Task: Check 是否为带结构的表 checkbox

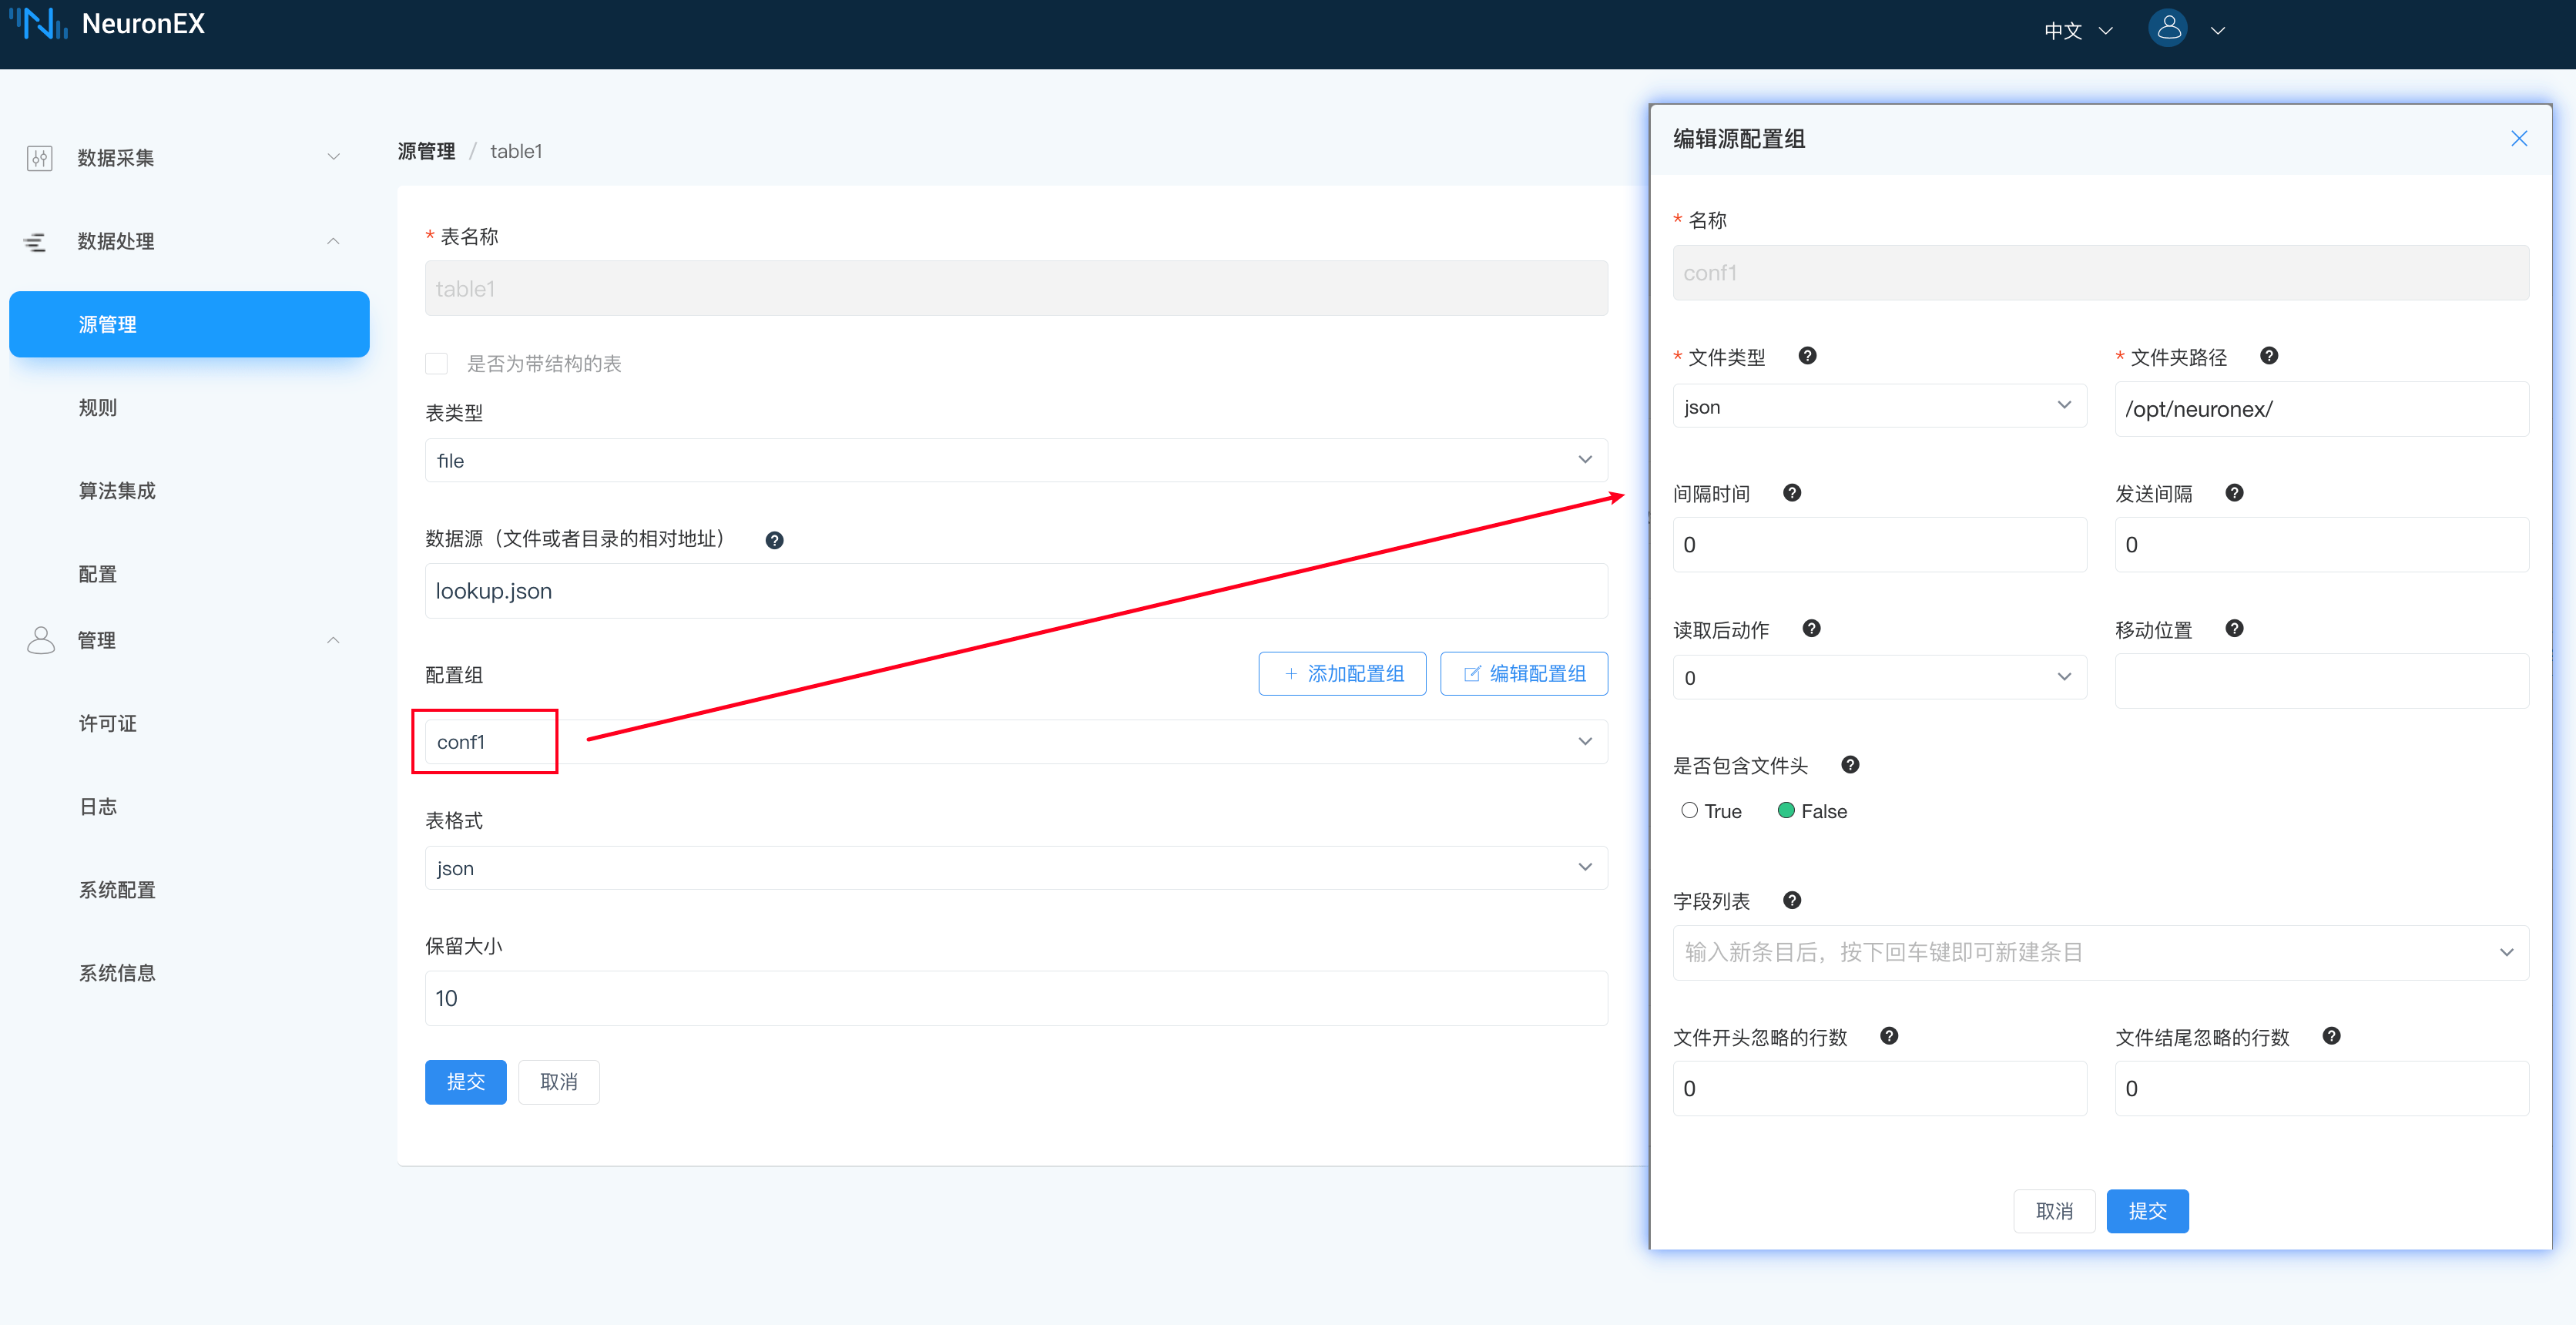Action: click(x=436, y=363)
